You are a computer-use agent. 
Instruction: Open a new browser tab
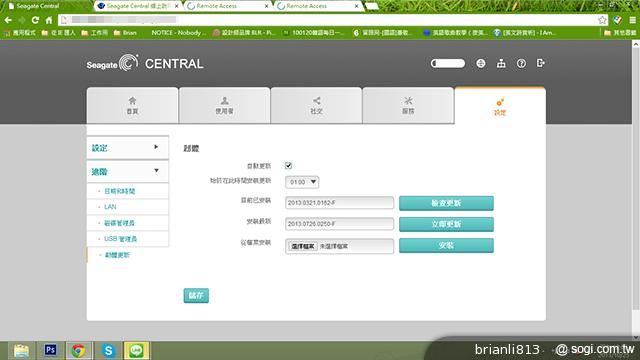click(x=371, y=6)
